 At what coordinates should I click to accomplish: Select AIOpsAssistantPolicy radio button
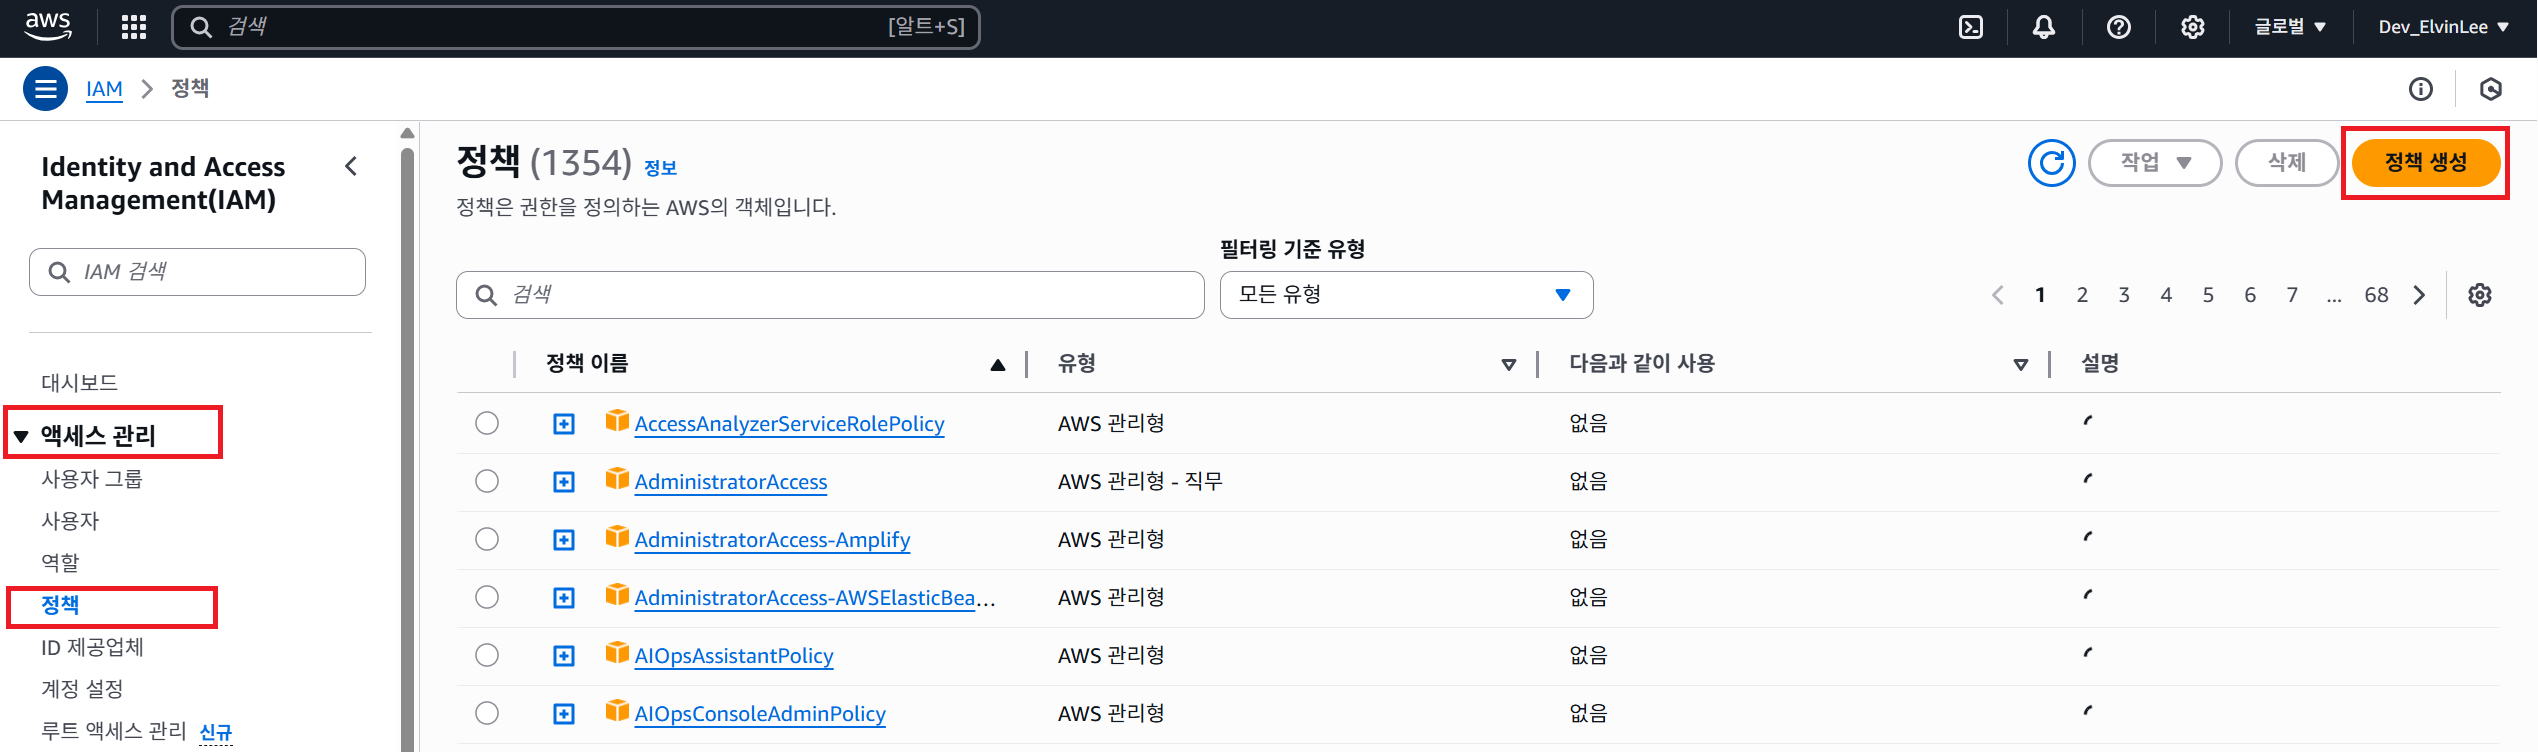click(487, 655)
